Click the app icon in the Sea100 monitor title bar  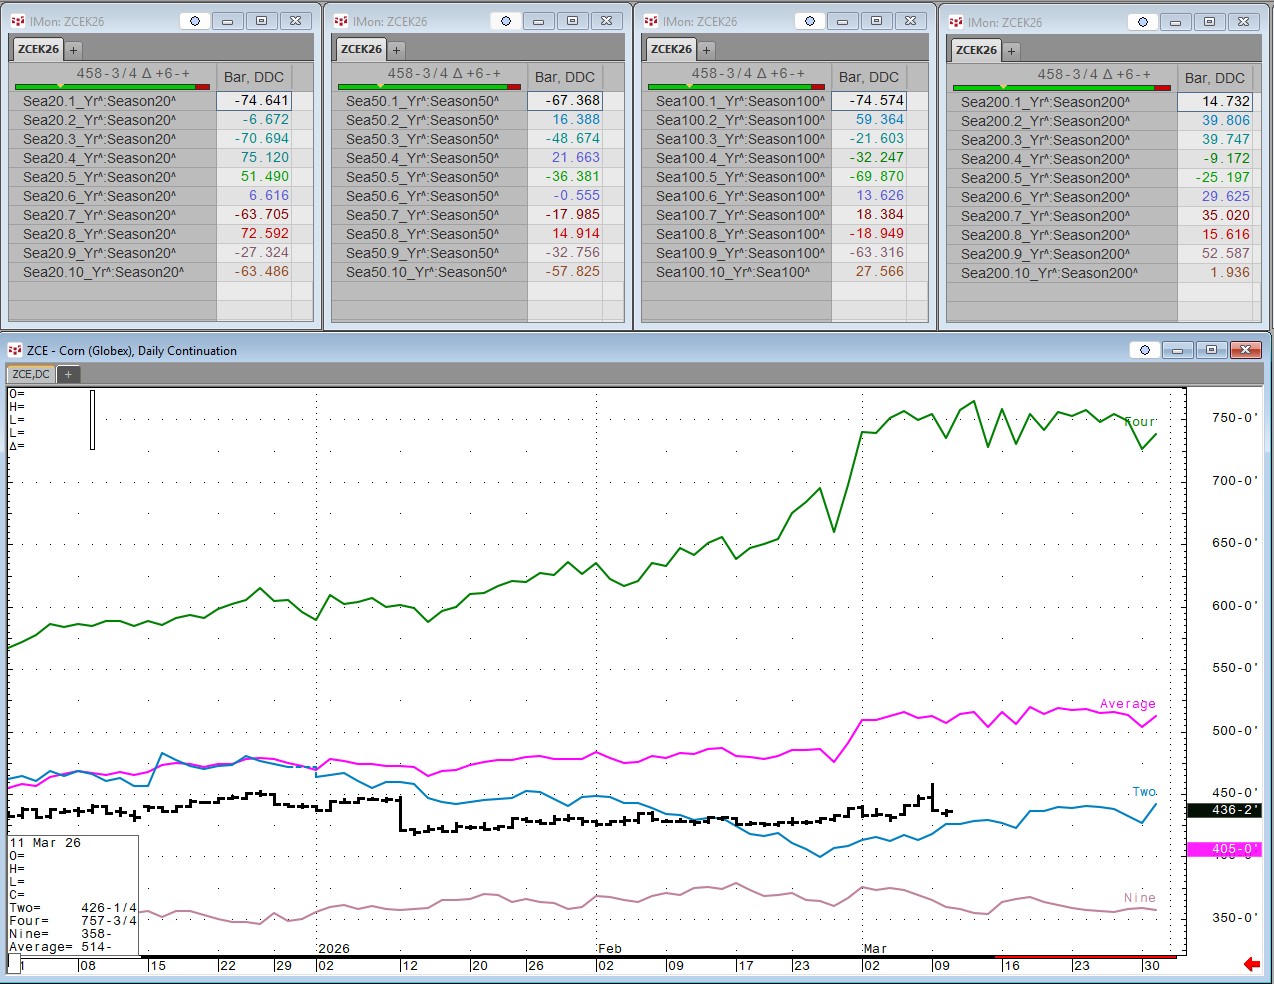tap(651, 21)
